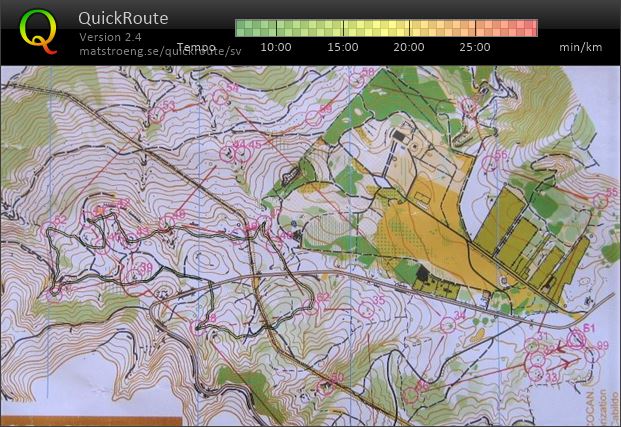
Task: Select control circle 55 on the map
Action: (600, 201)
